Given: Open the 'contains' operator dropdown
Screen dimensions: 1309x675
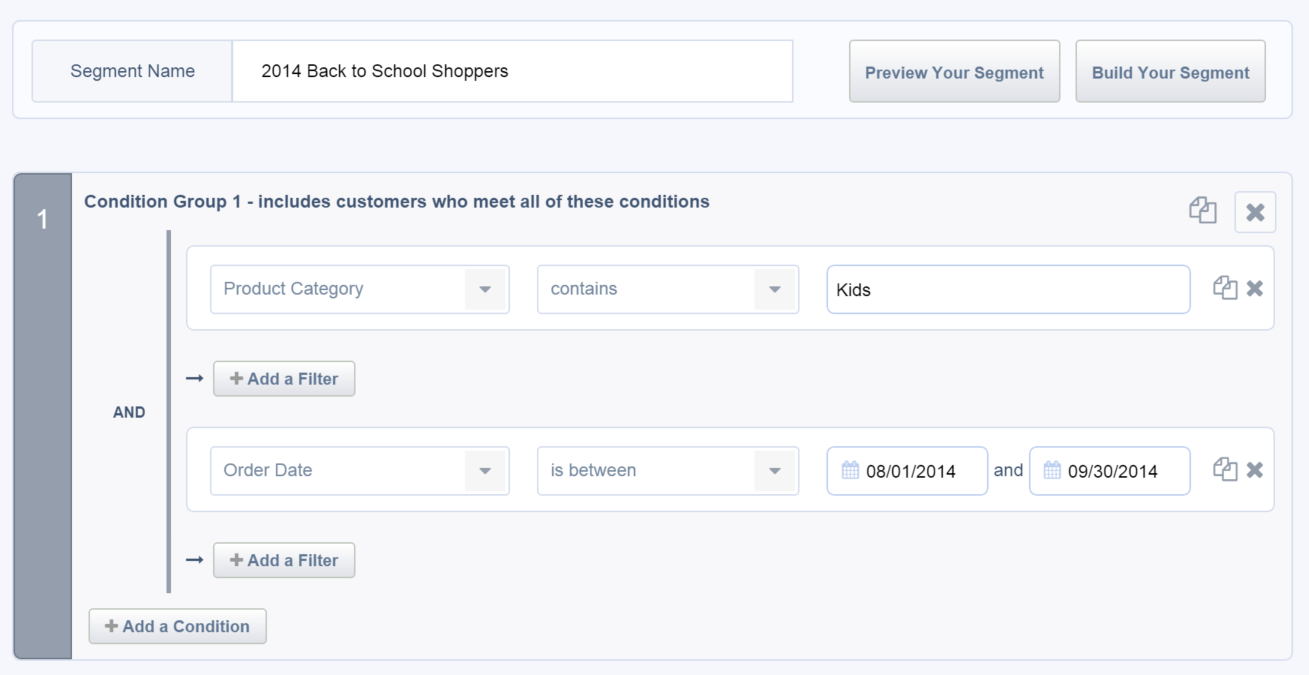Looking at the screenshot, I should click(774, 289).
